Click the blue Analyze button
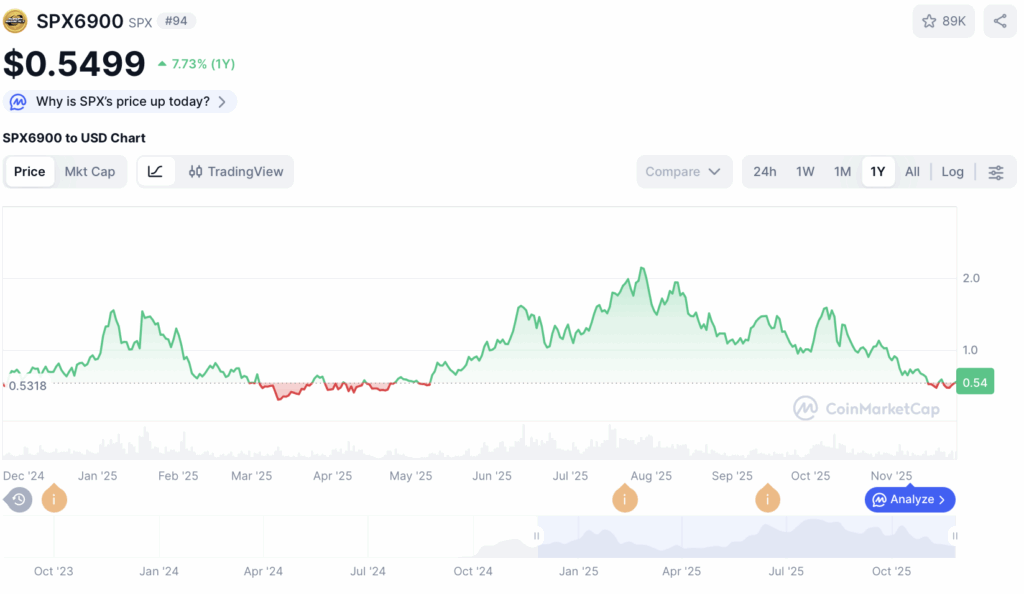 [x=910, y=499]
